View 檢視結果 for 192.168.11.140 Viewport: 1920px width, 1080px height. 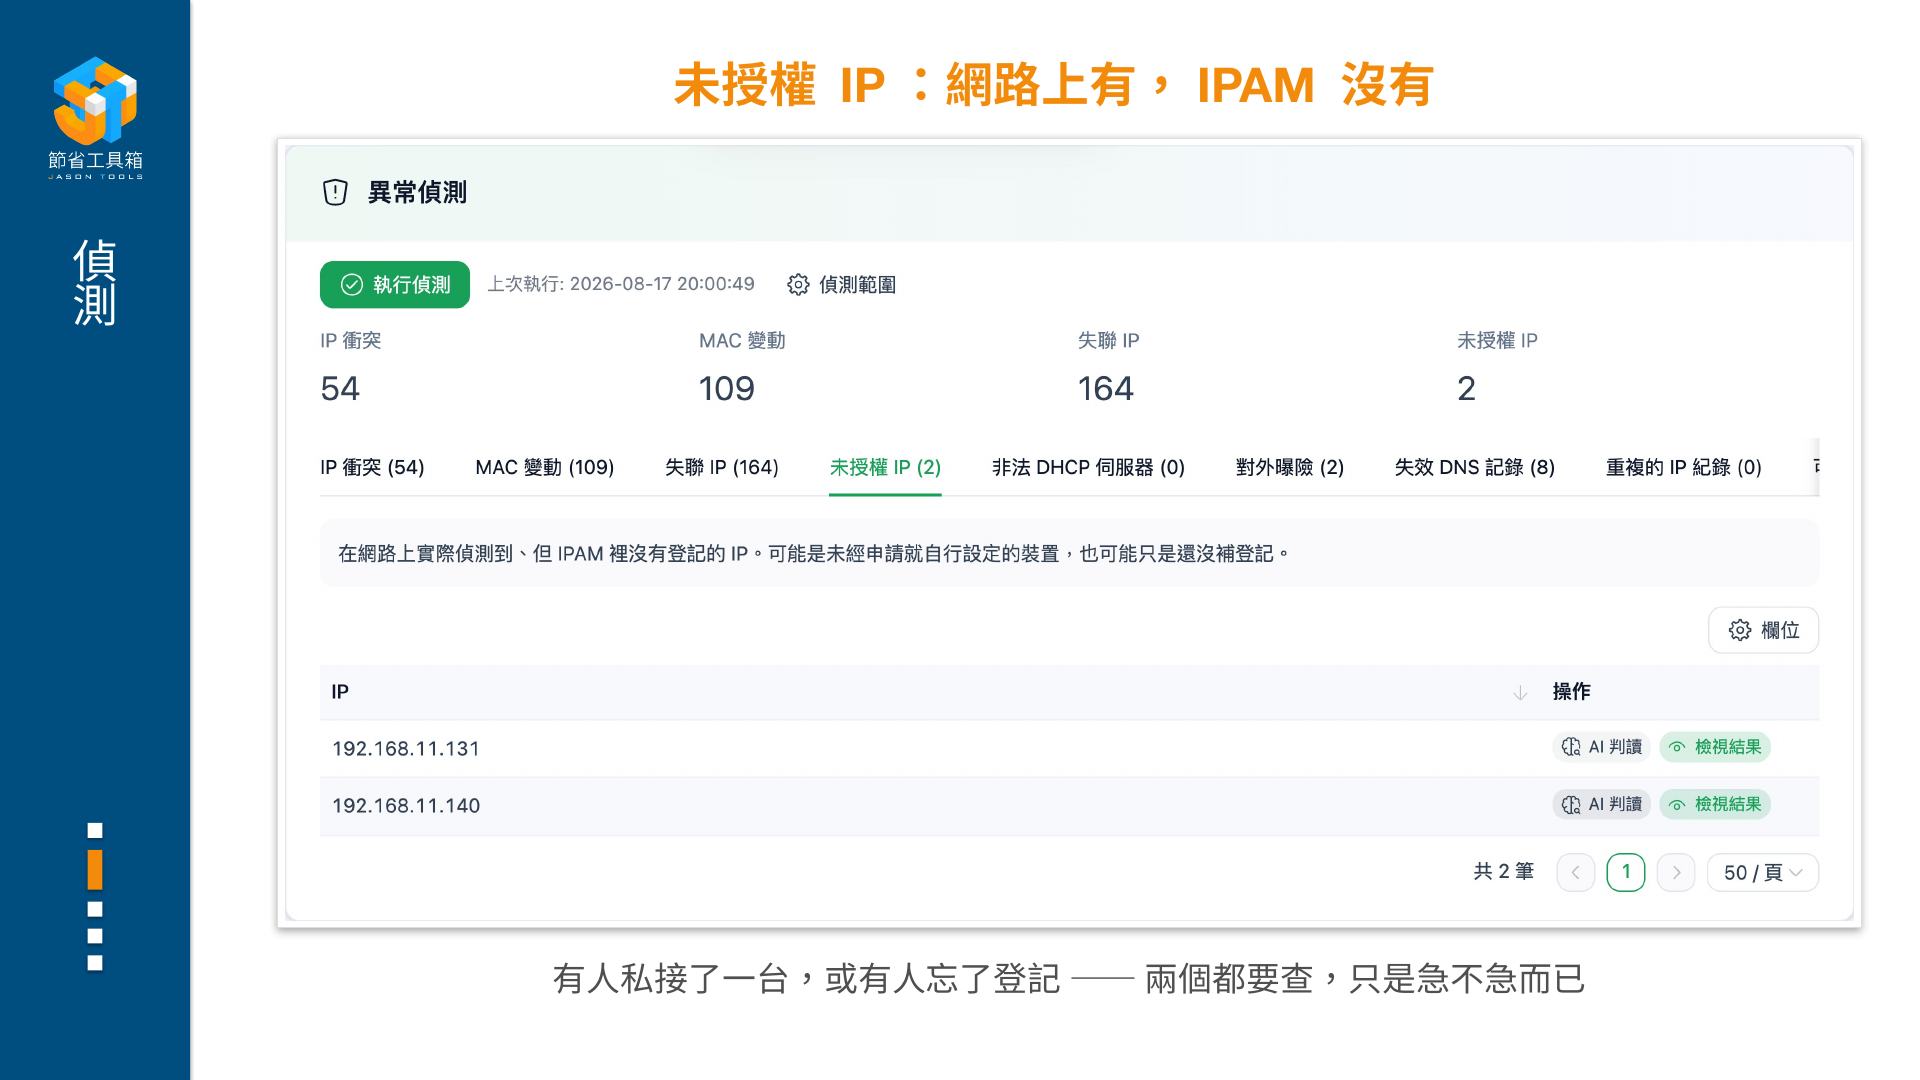[x=1715, y=804]
